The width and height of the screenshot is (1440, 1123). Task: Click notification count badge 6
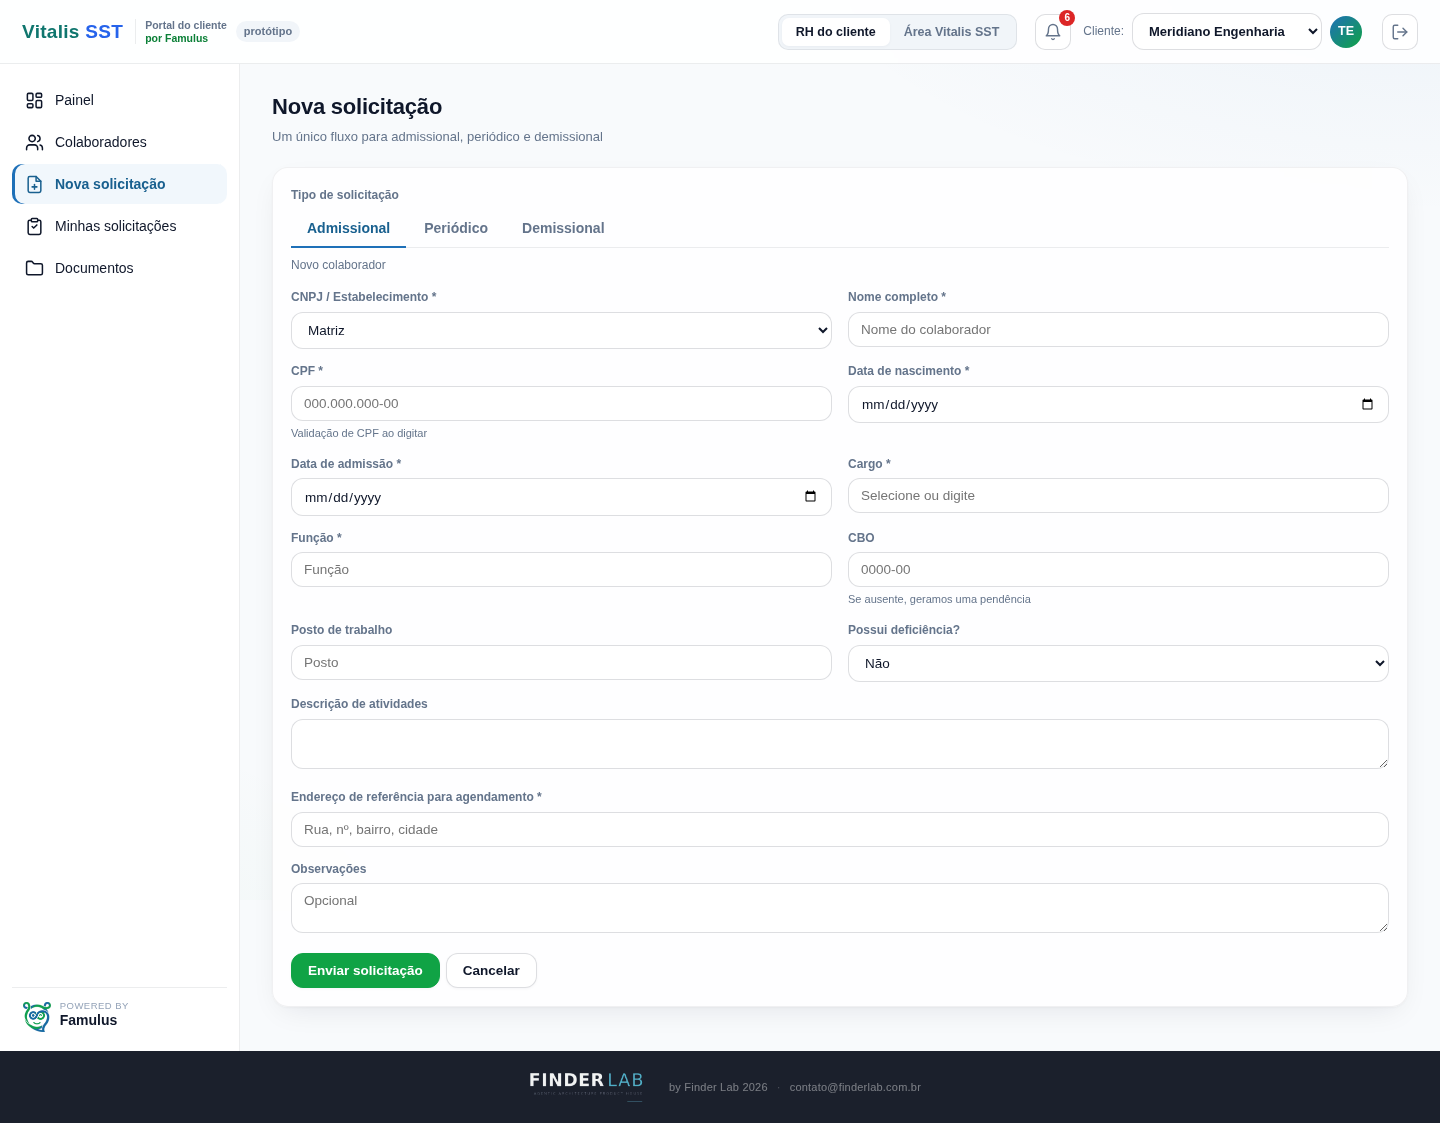pos(1067,18)
